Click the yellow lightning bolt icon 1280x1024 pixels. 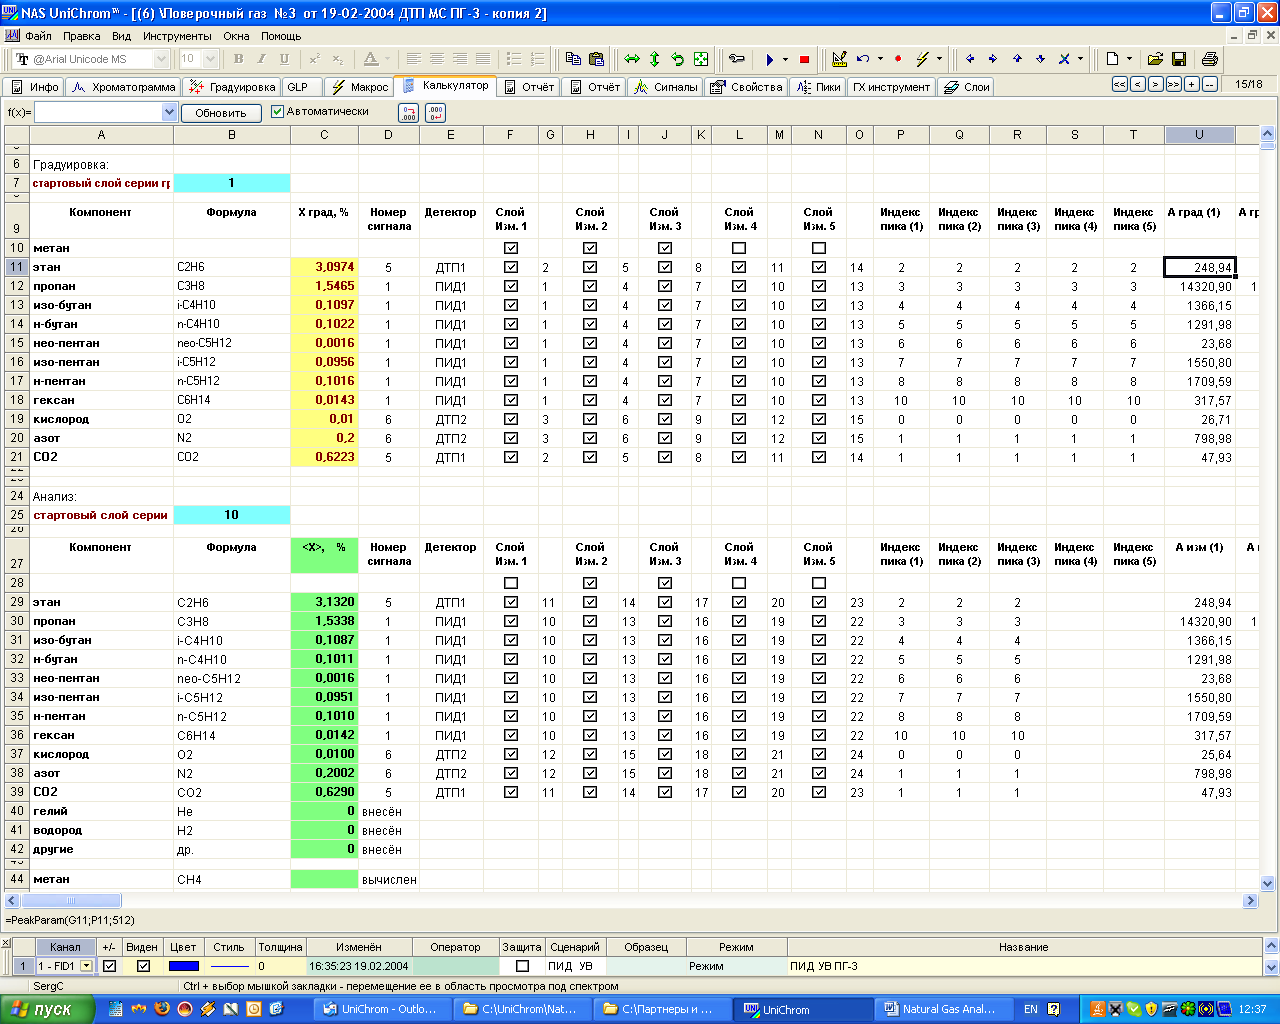[922, 59]
